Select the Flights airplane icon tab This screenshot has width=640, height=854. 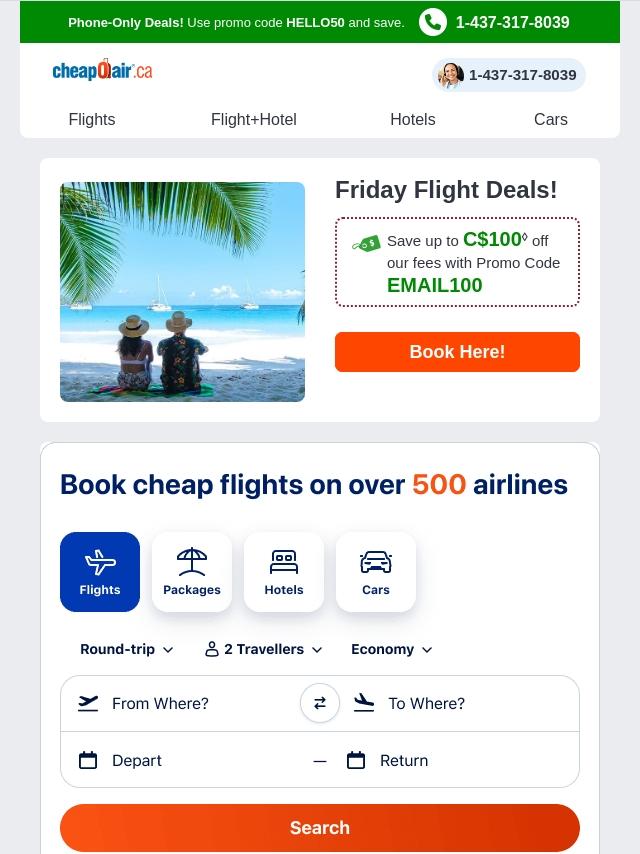pos(100,572)
